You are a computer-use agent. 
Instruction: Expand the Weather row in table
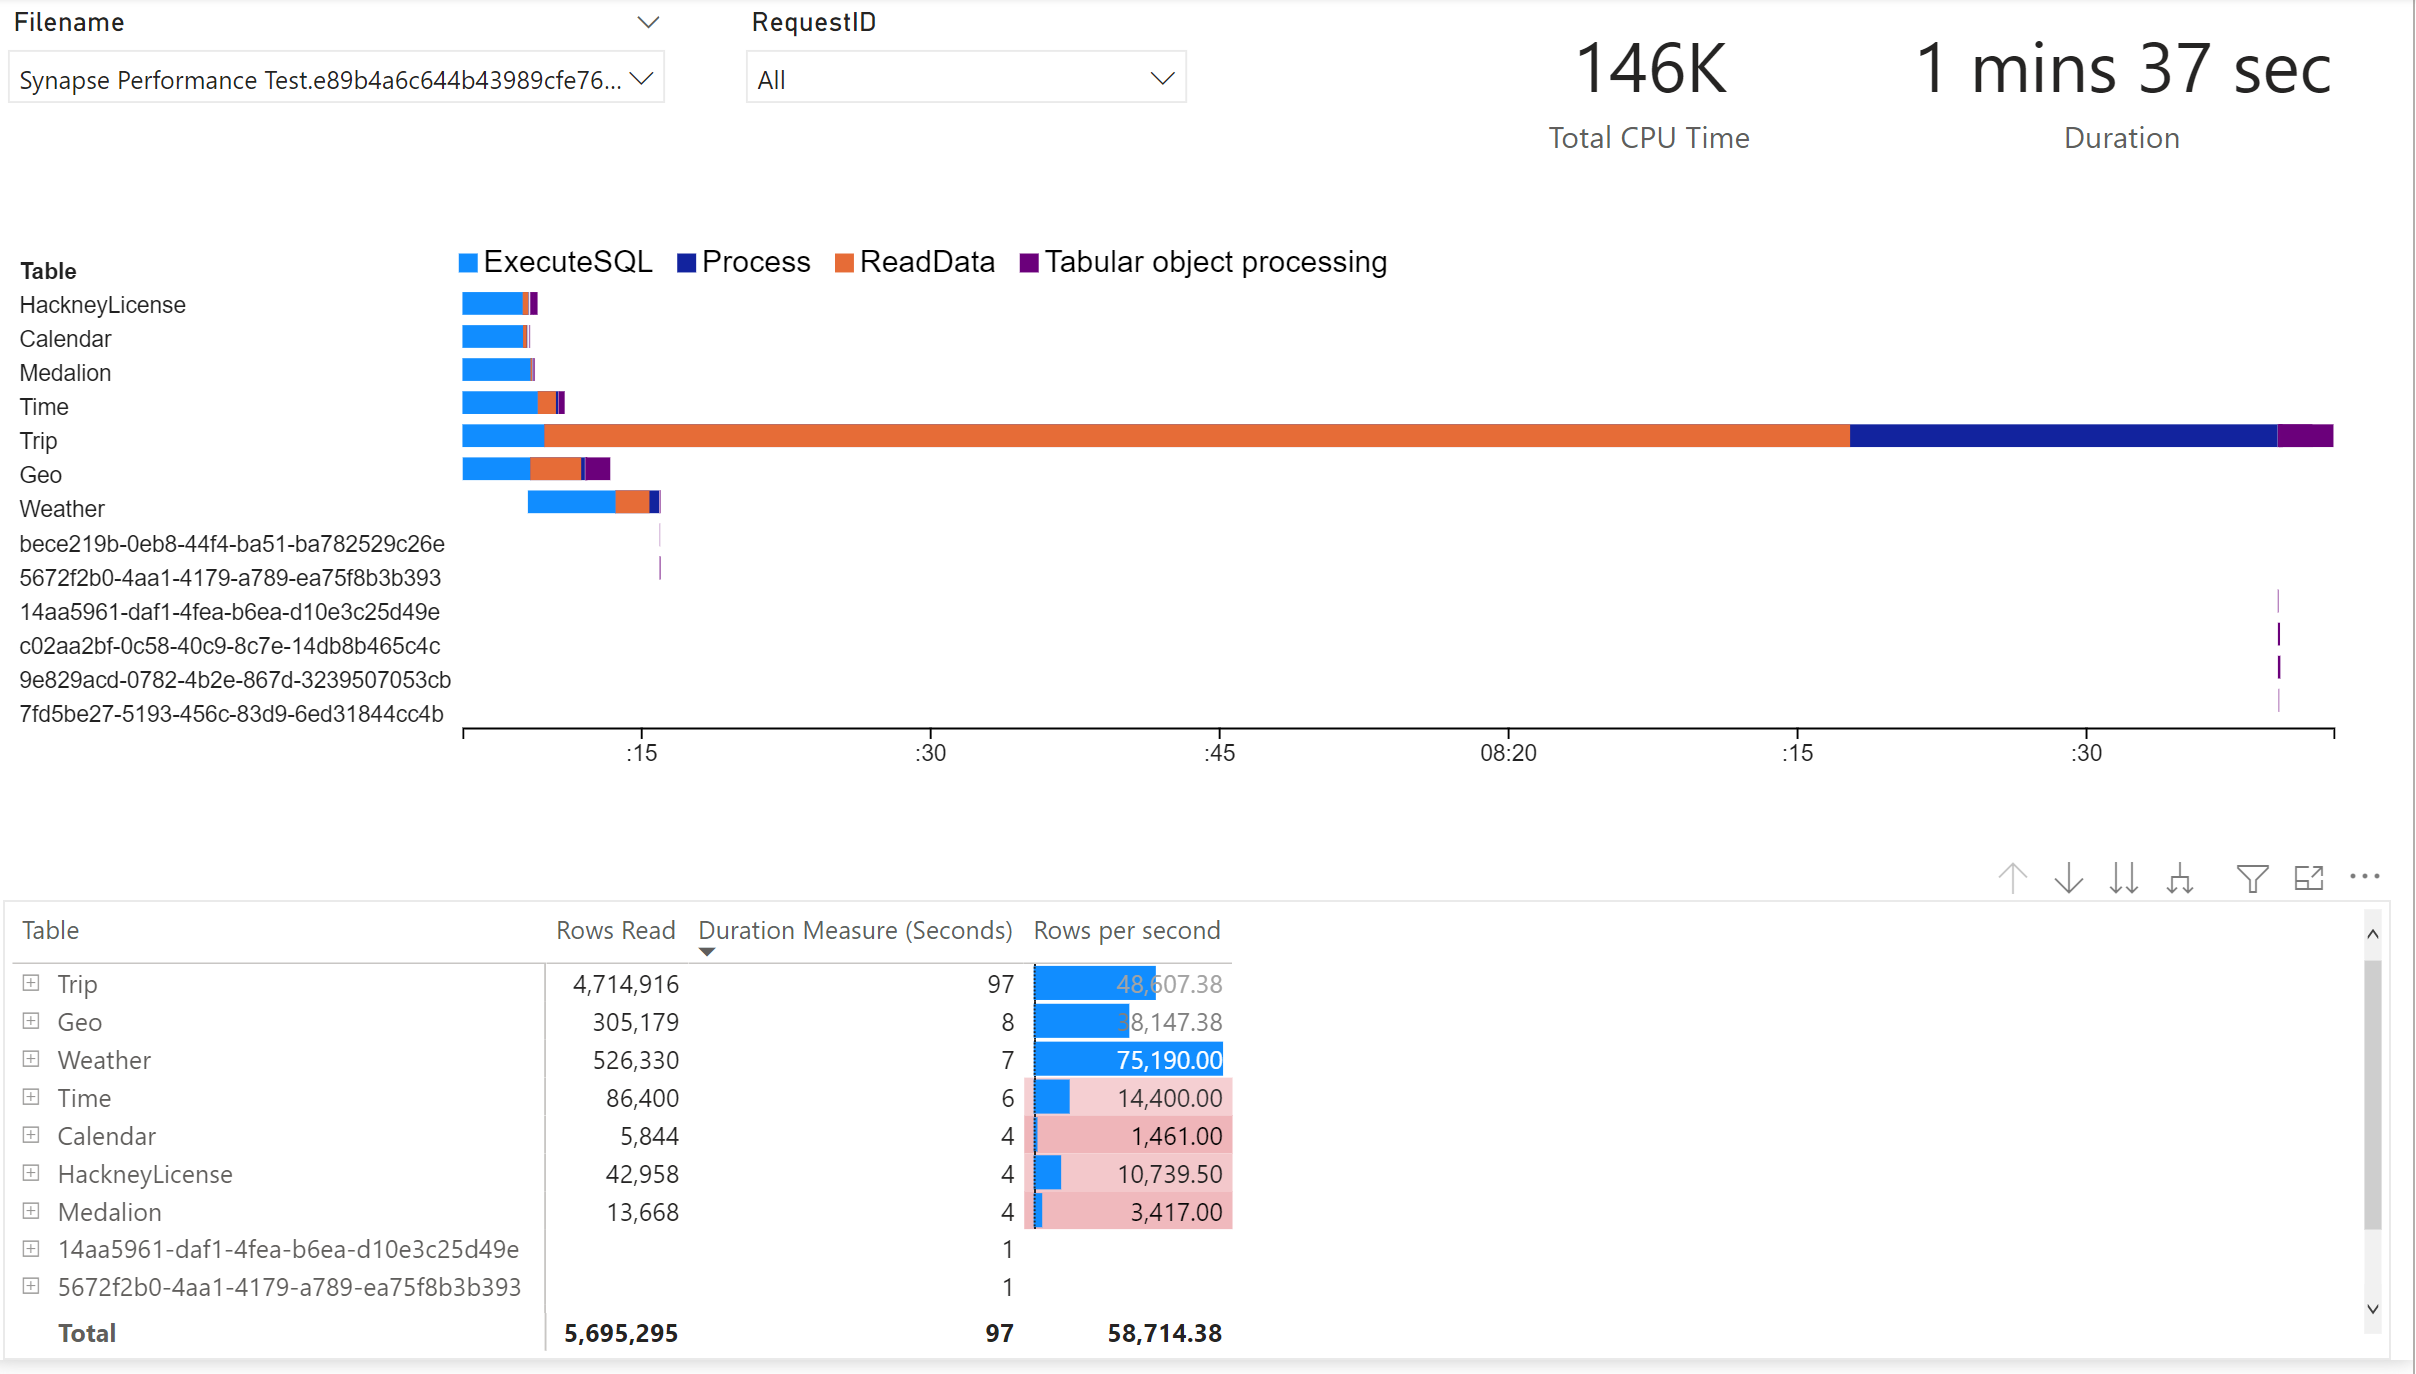tap(31, 1059)
